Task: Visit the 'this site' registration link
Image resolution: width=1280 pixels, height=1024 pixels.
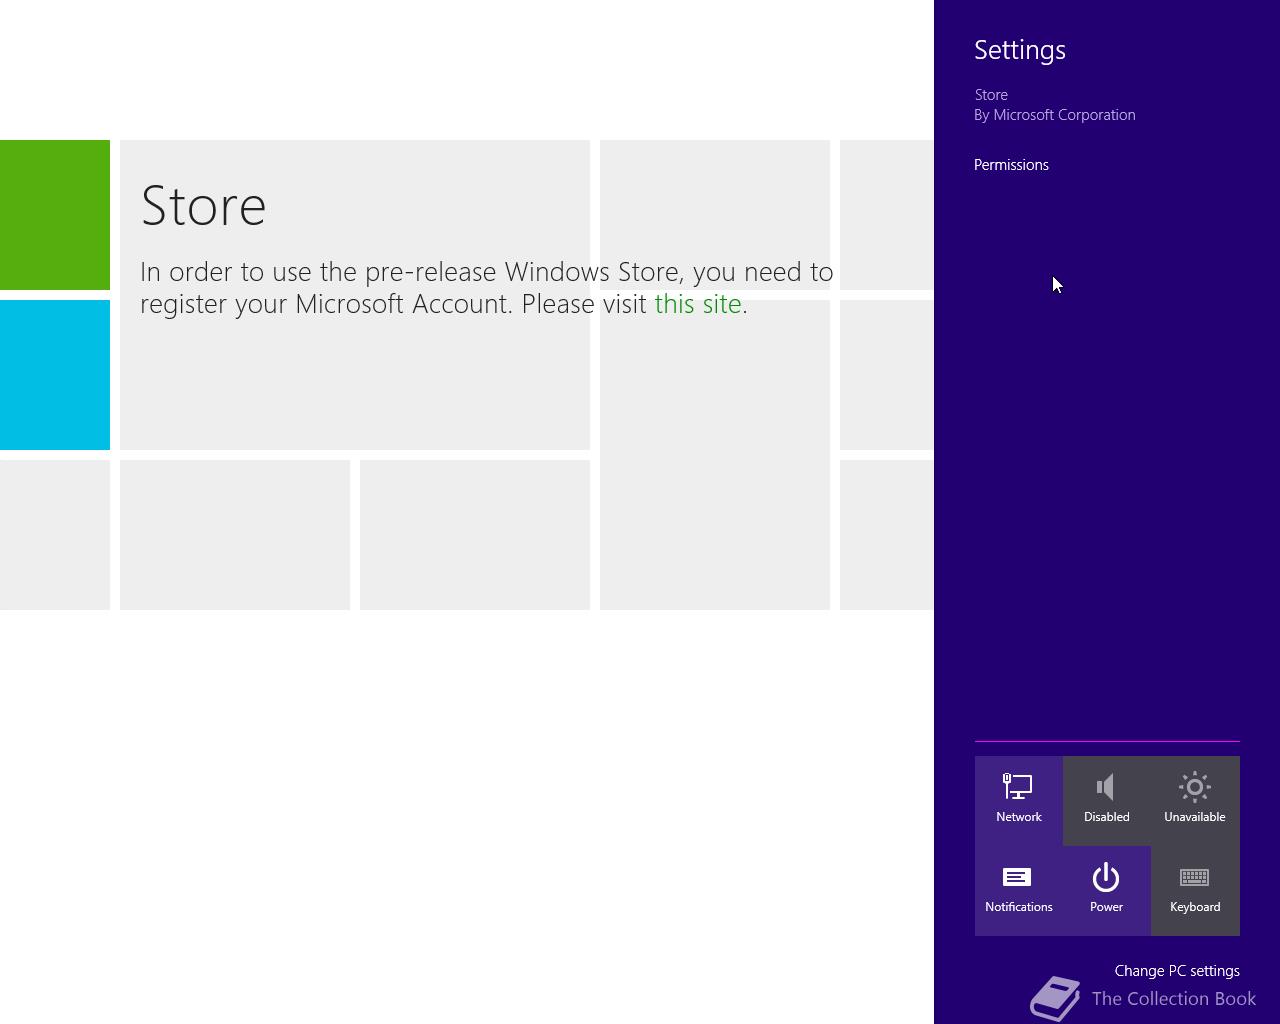Action: click(698, 304)
